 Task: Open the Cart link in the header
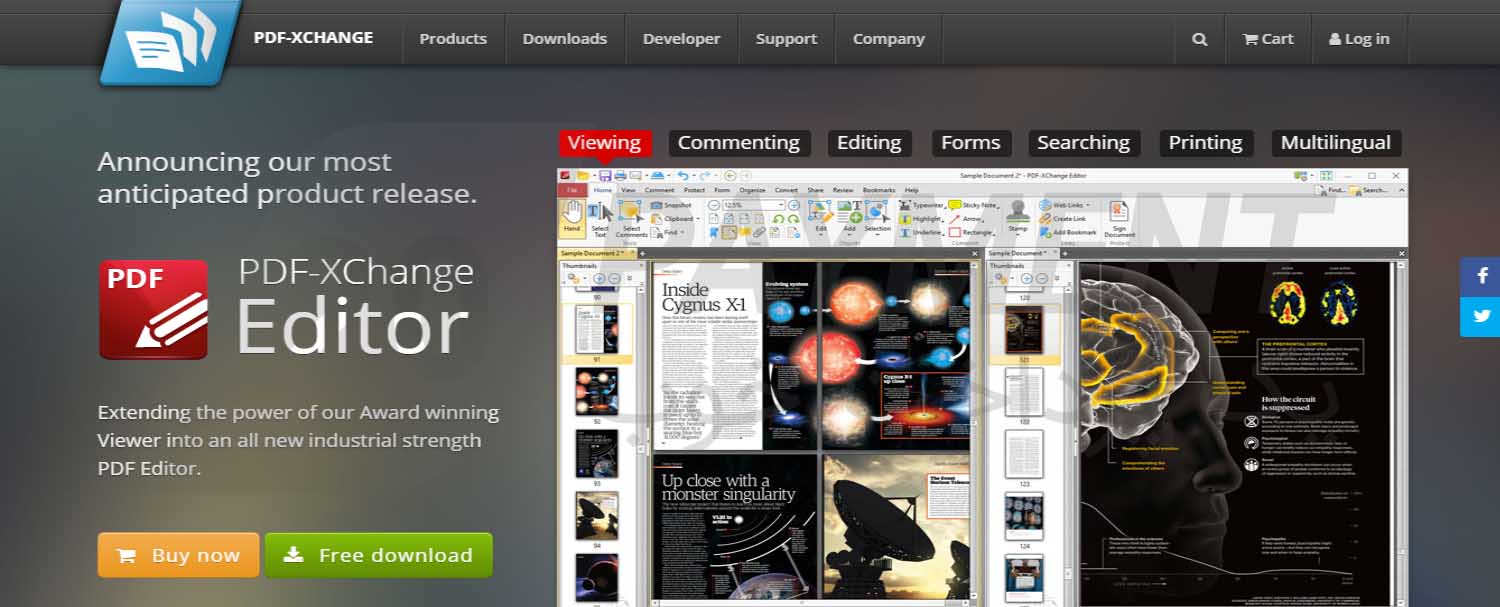1268,39
